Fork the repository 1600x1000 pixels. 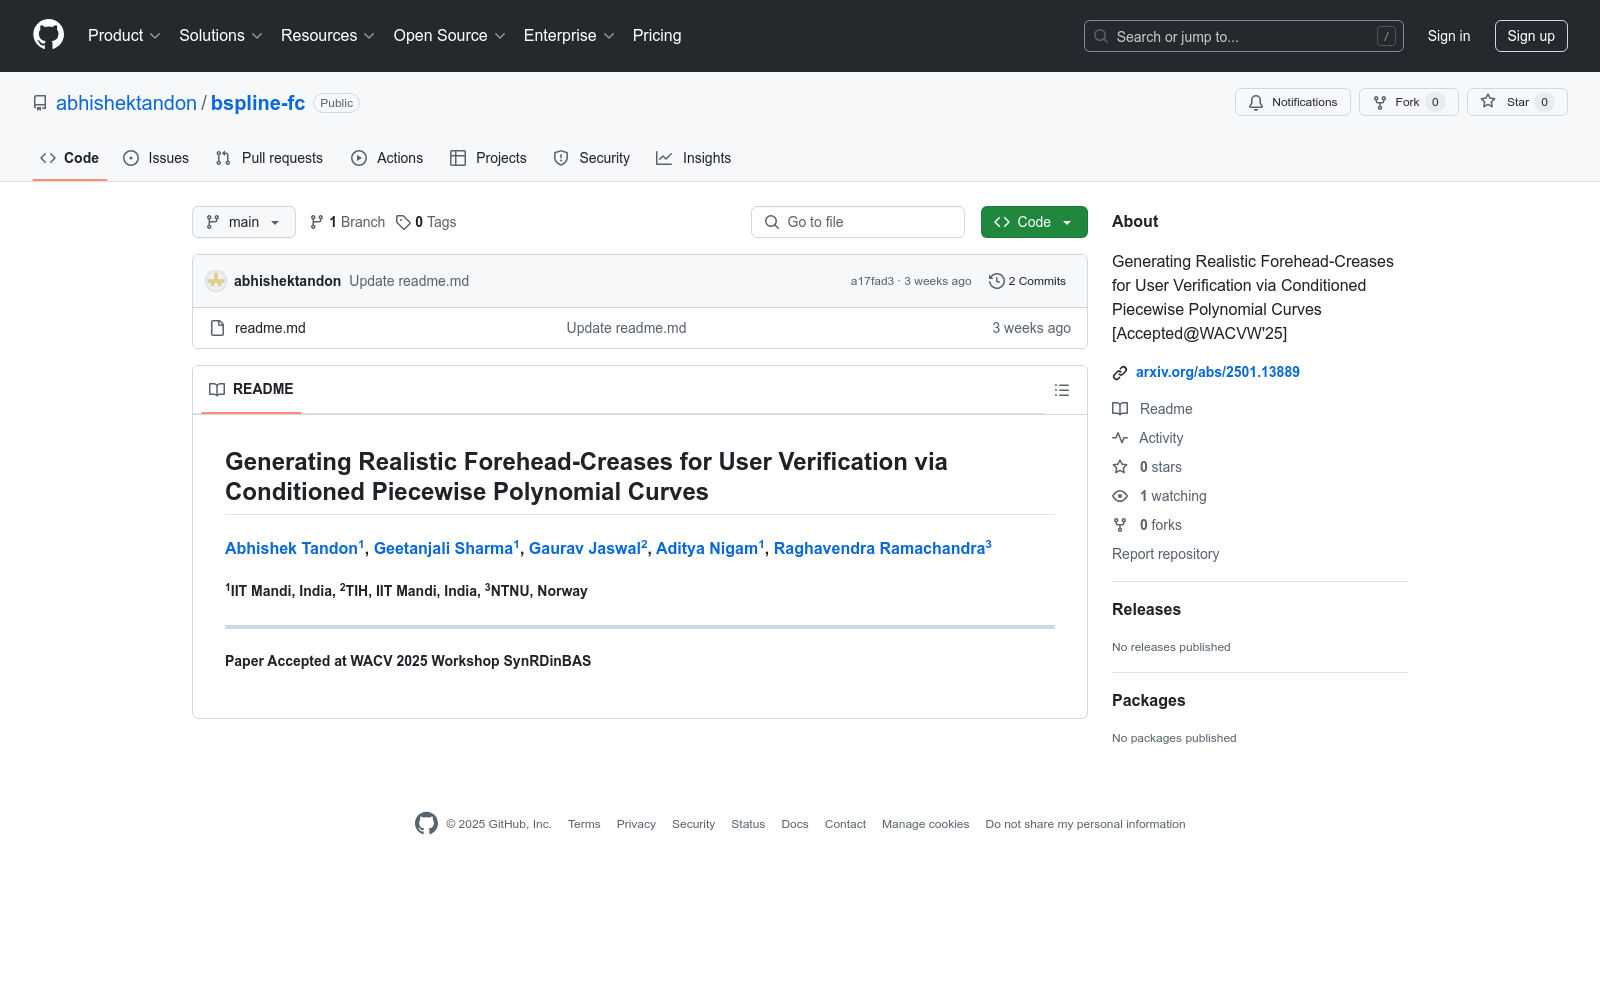pos(1409,102)
